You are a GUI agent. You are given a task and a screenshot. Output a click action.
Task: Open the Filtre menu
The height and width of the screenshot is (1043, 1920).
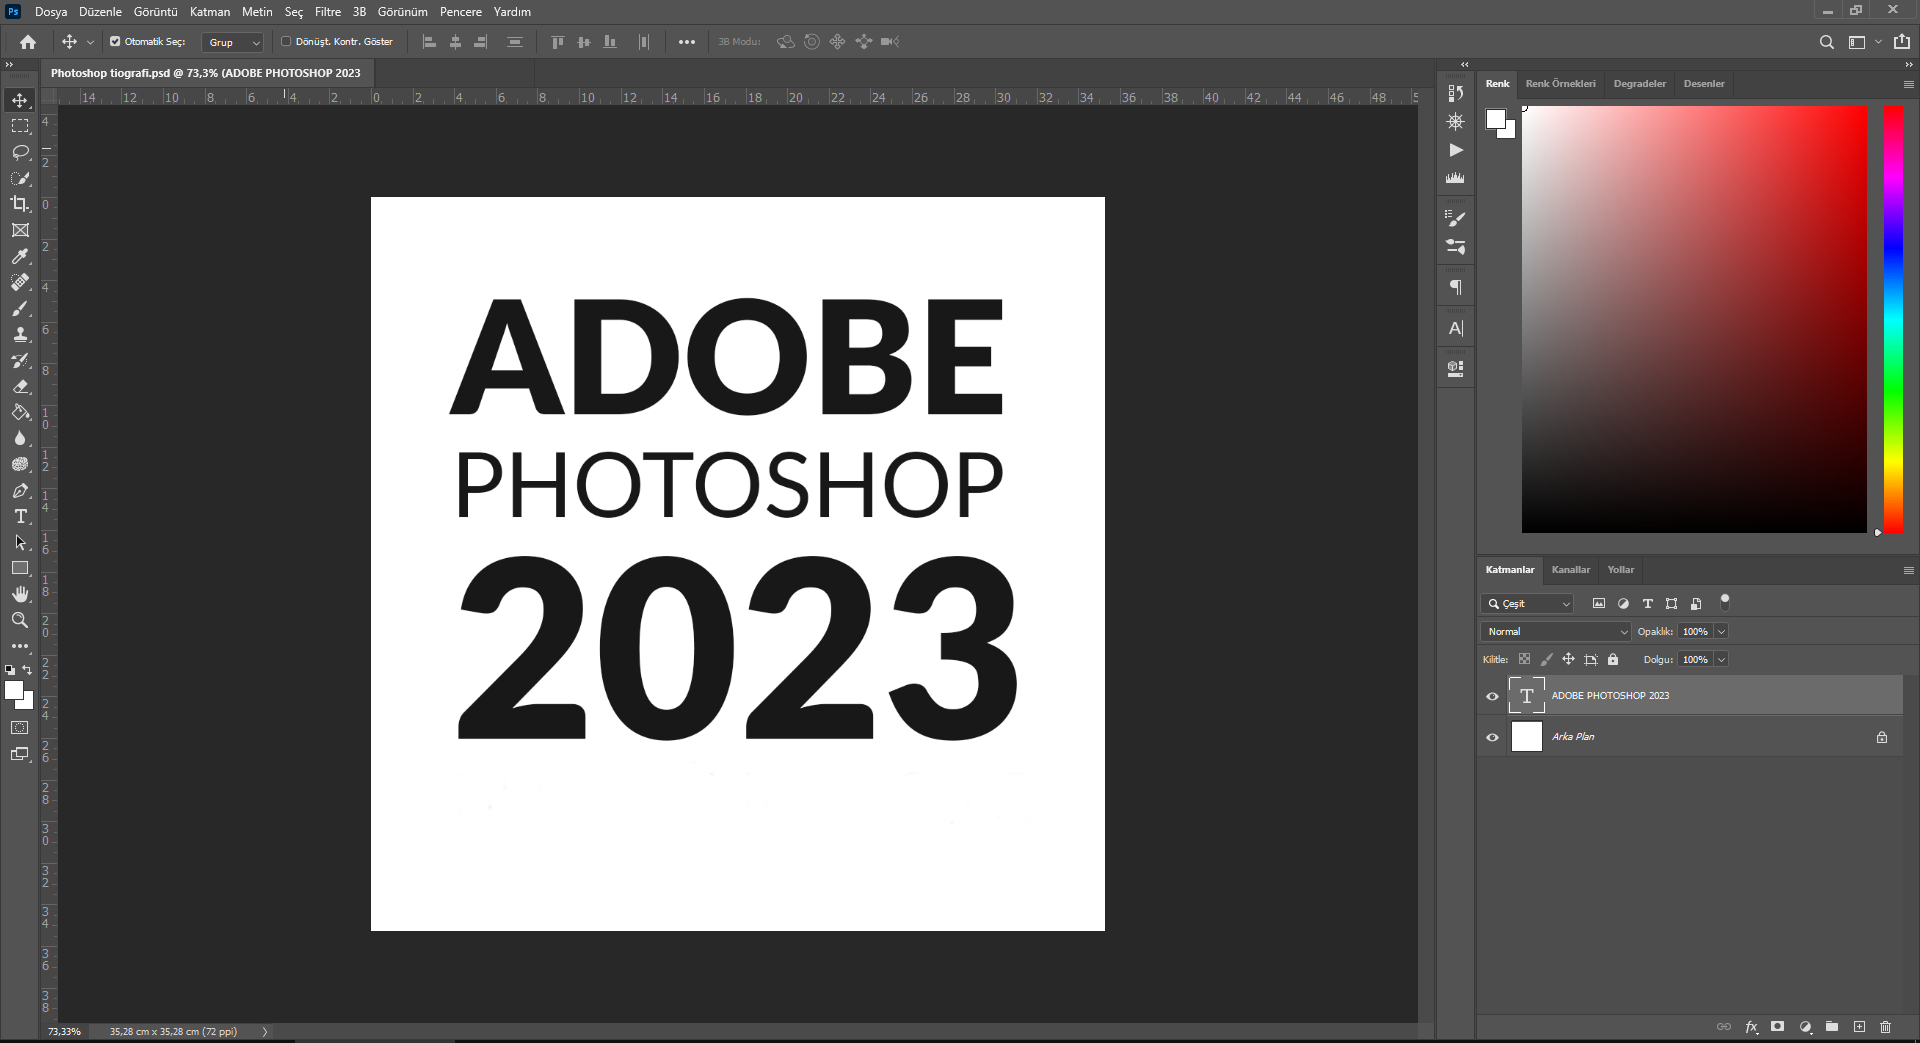click(328, 12)
